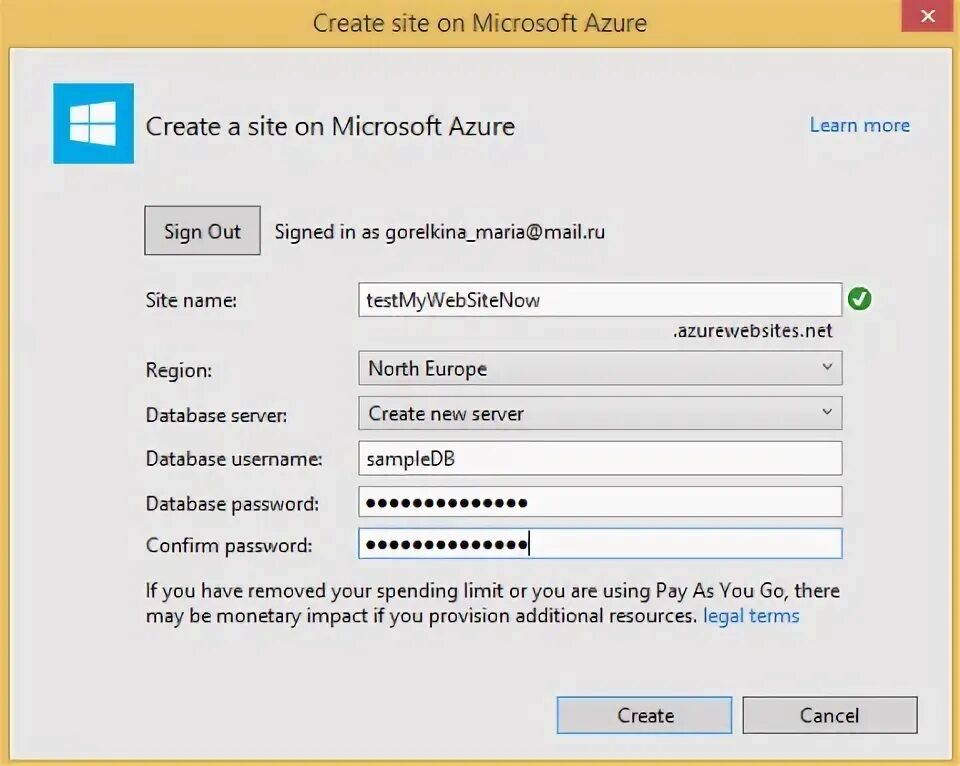960x766 pixels.
Task: Click the .azurewebsites.net domain suffix label
Action: 752,331
